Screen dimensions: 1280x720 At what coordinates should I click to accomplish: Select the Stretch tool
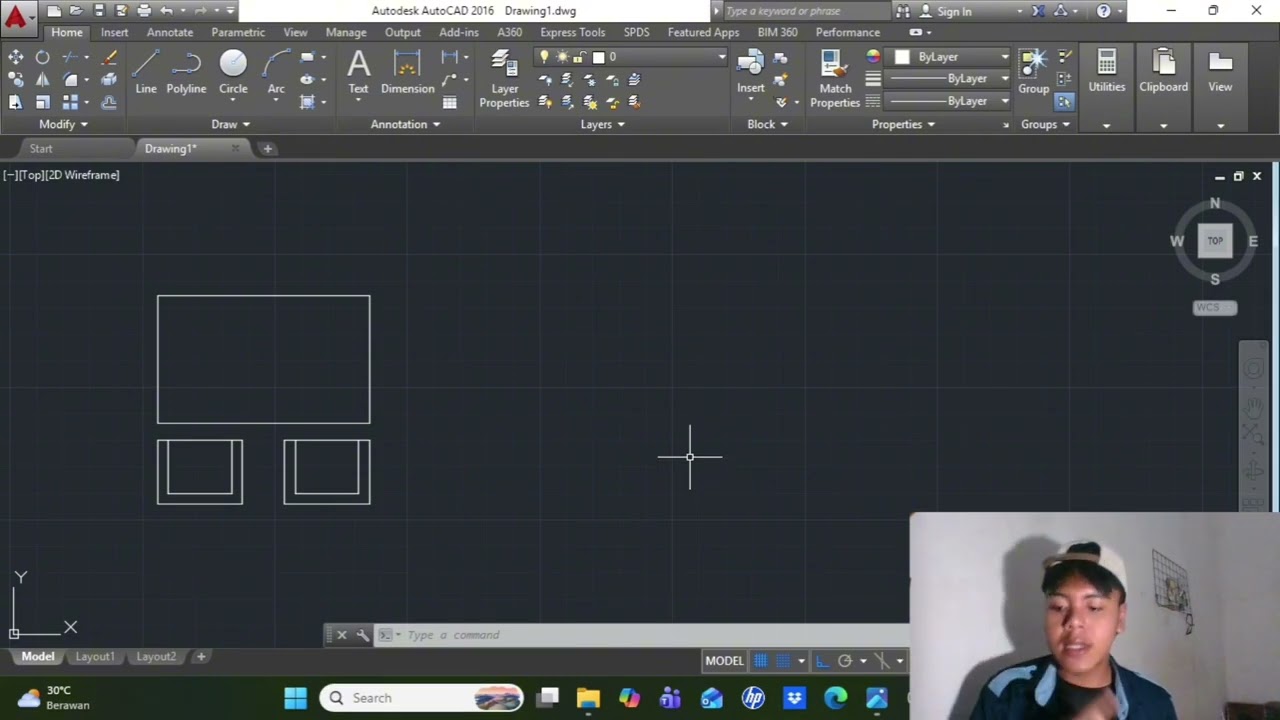click(x=16, y=102)
